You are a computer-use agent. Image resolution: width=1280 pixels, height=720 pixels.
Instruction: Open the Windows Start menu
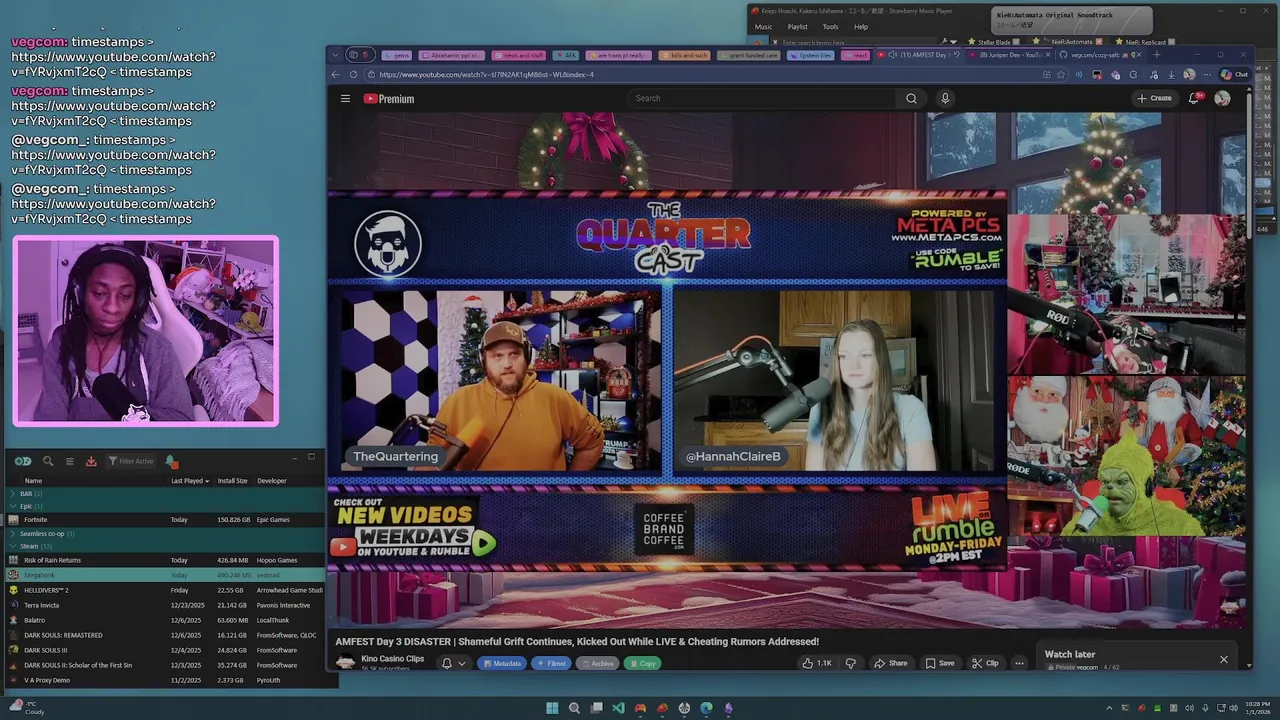pos(552,708)
